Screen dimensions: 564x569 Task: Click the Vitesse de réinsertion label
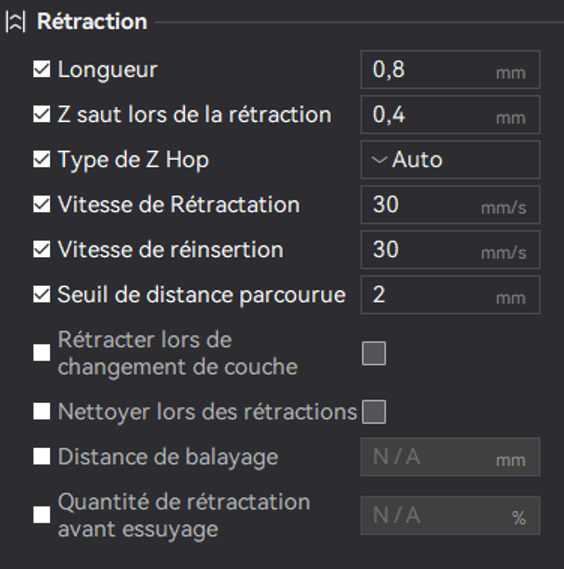pos(171,250)
